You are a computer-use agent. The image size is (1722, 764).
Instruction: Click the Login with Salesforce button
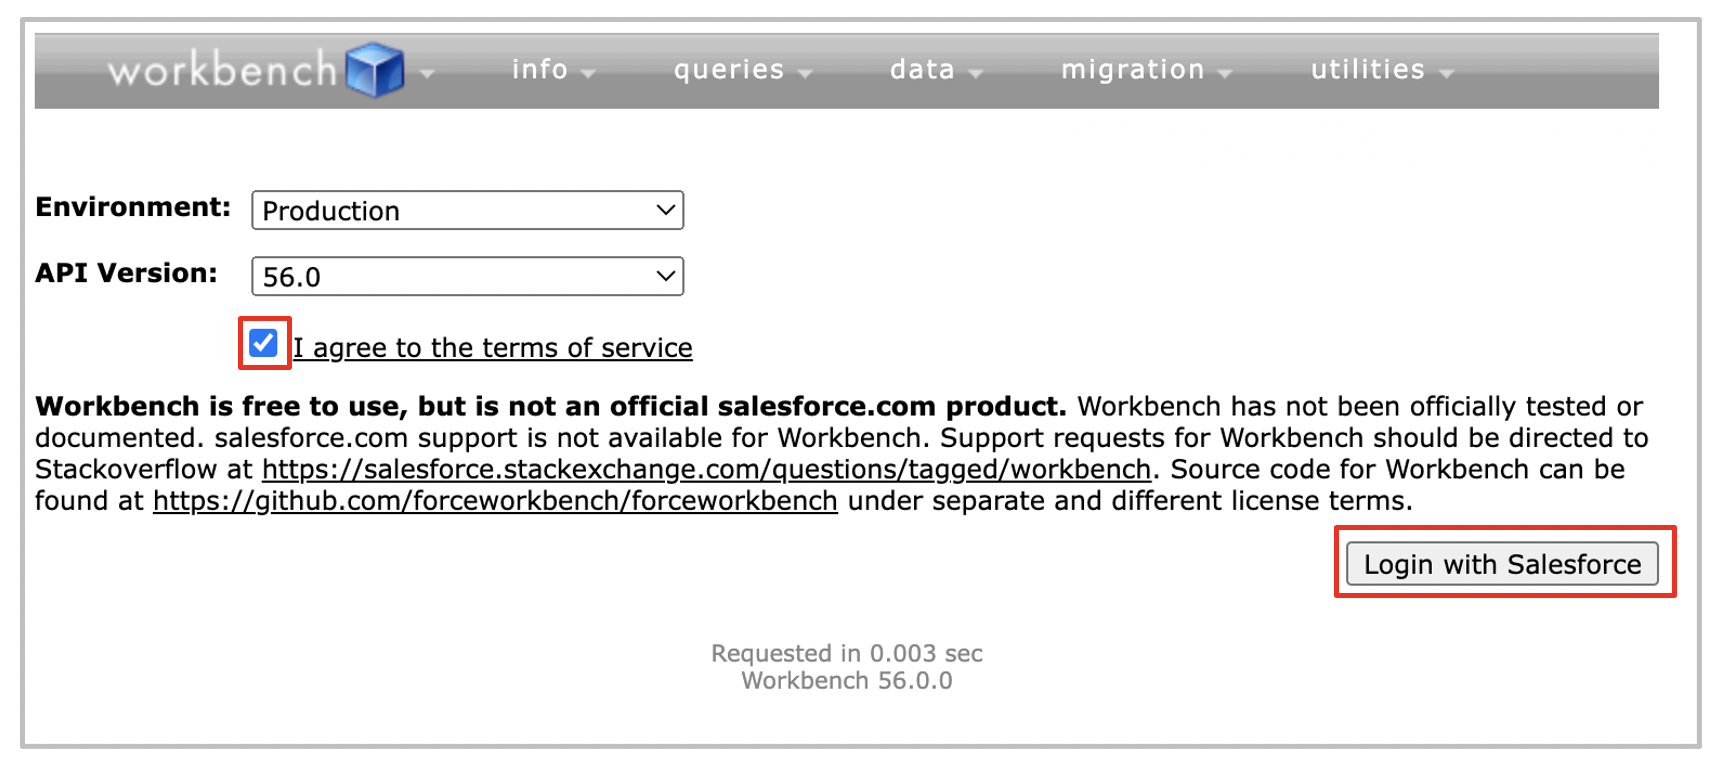click(x=1502, y=564)
